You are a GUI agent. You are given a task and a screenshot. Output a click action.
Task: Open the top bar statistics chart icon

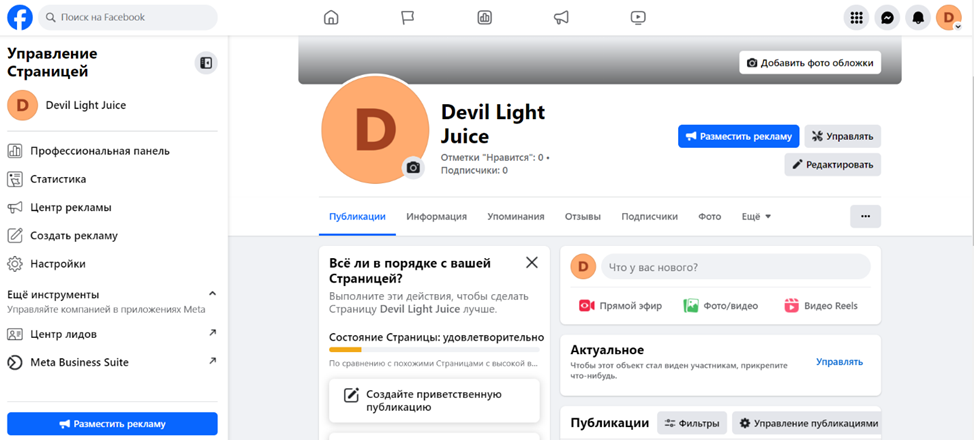coord(485,17)
